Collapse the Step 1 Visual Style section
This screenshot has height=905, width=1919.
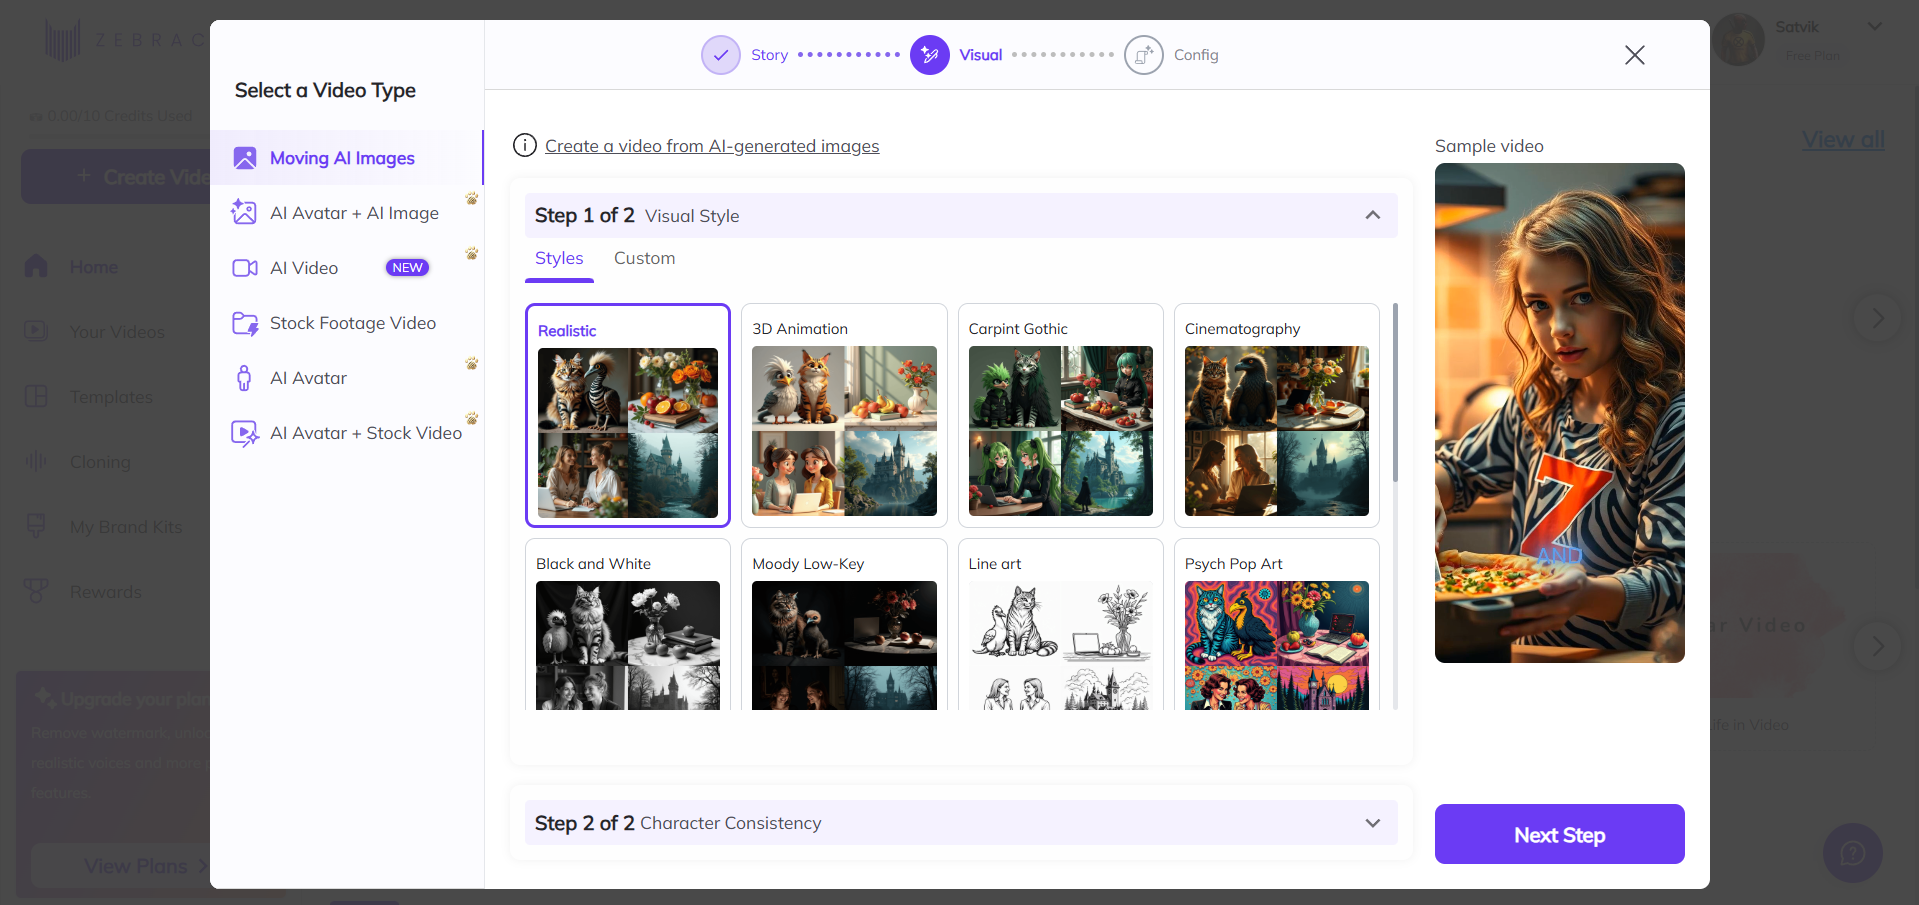coord(1372,215)
